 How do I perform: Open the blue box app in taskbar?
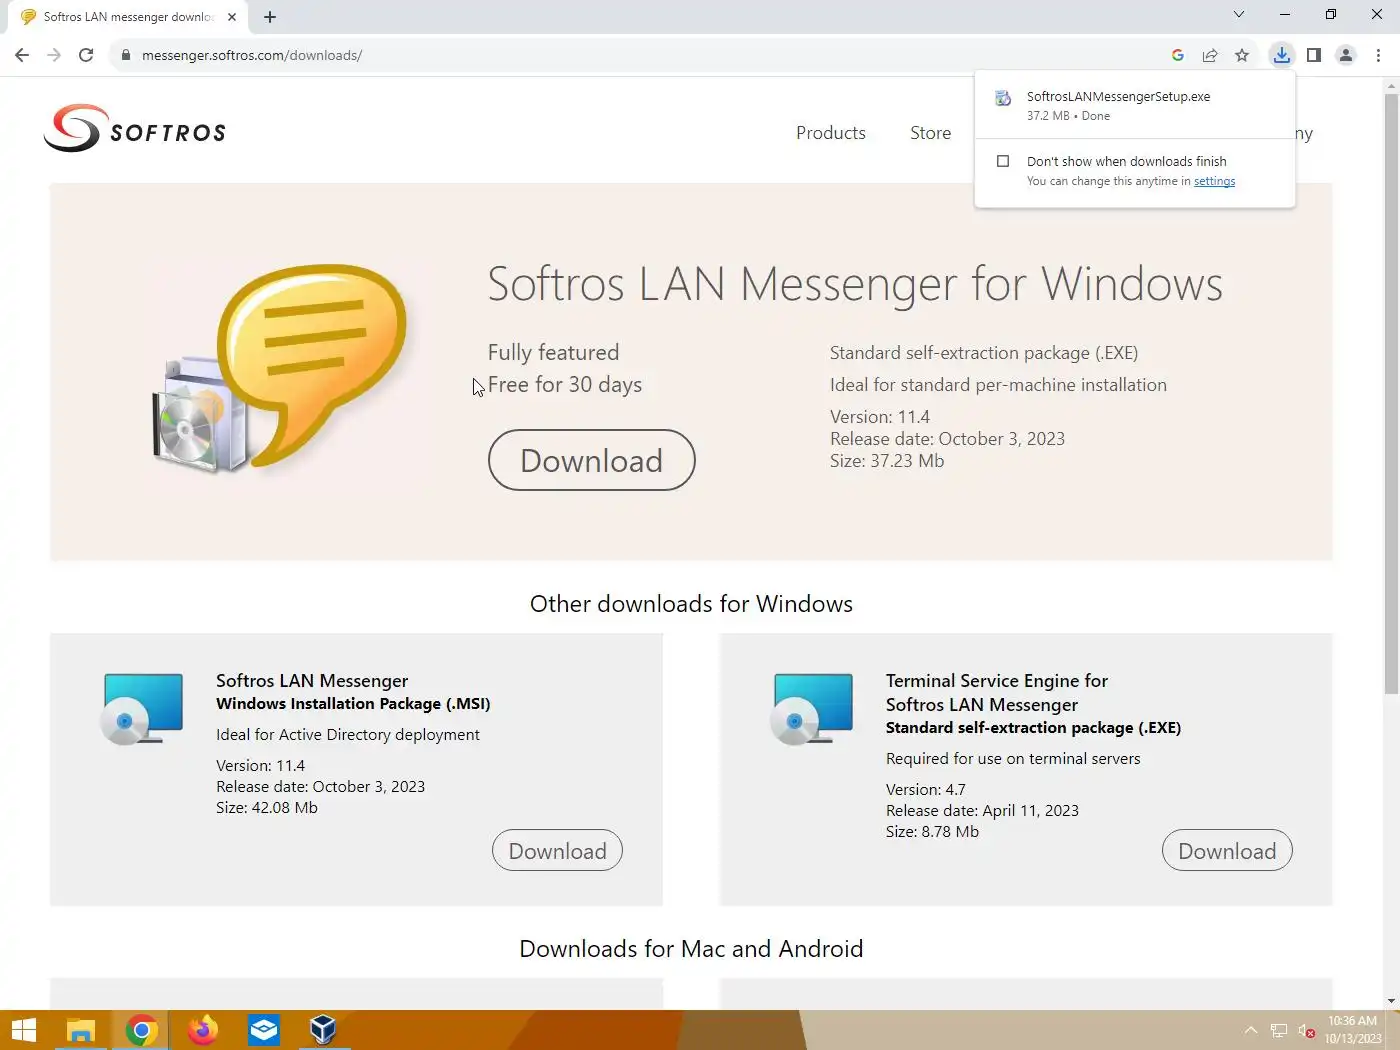[264, 1030]
